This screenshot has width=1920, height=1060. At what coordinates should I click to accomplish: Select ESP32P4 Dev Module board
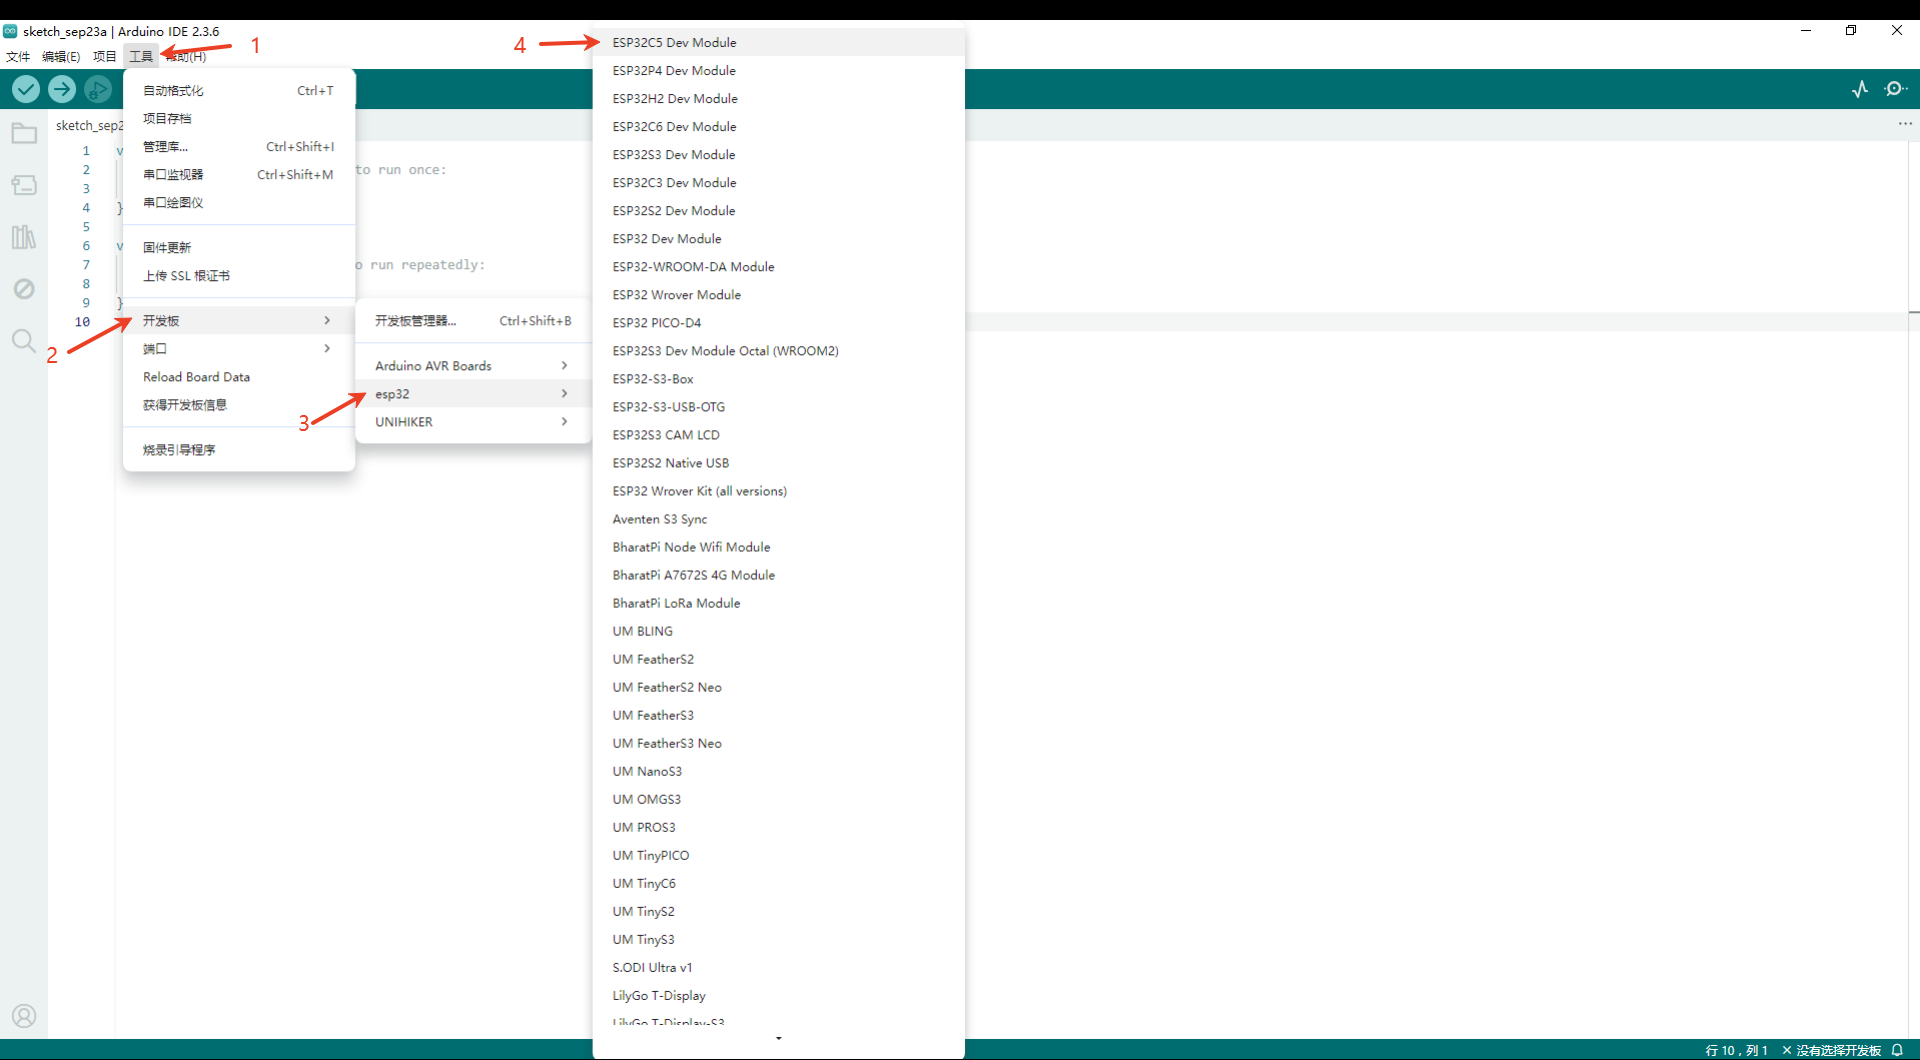pos(779,70)
